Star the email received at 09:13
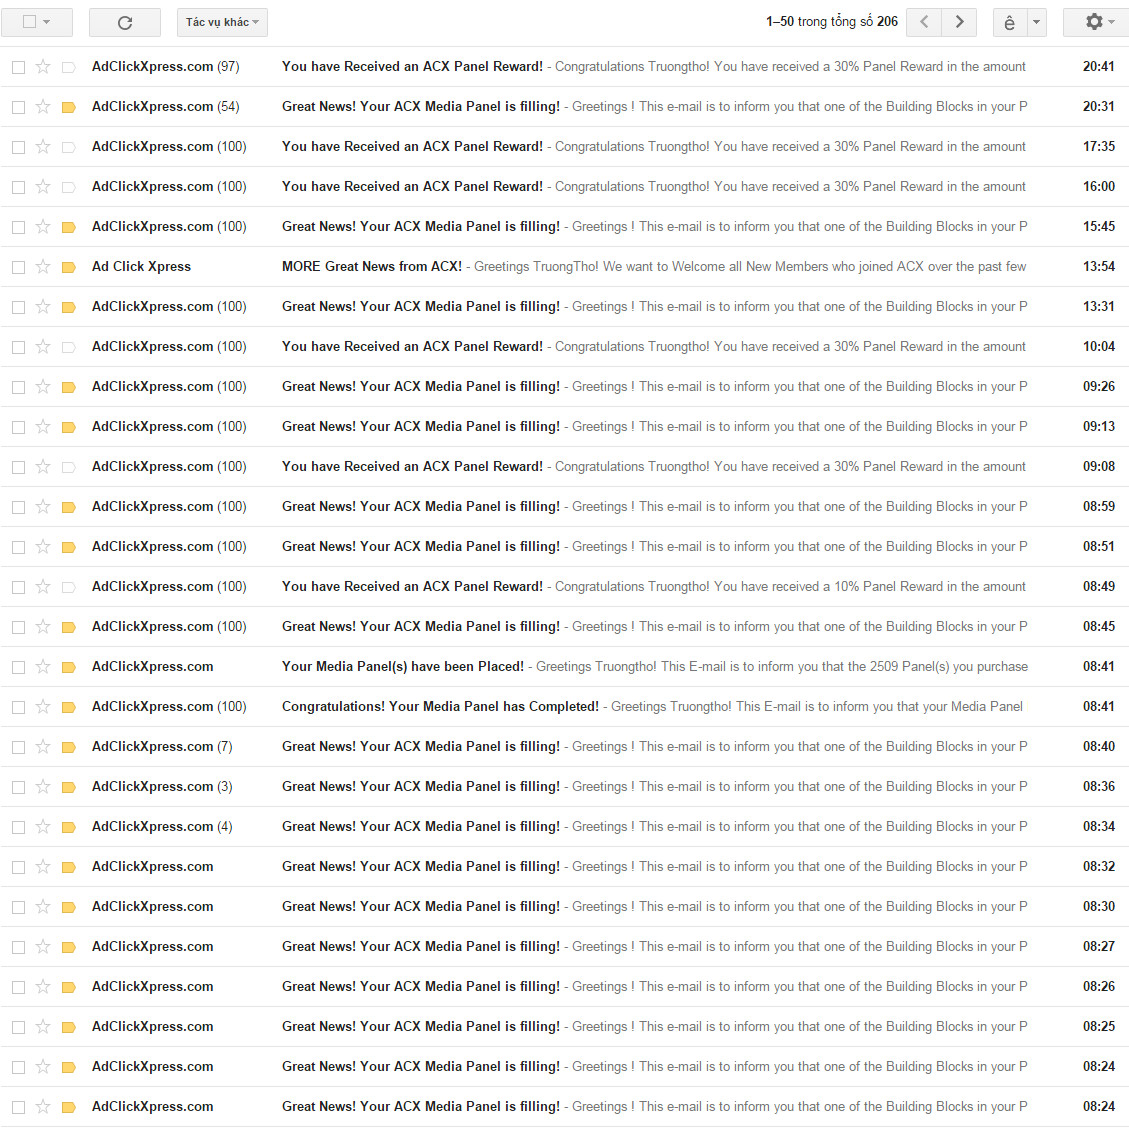Screen dimensions: 1129x1138 tap(43, 427)
